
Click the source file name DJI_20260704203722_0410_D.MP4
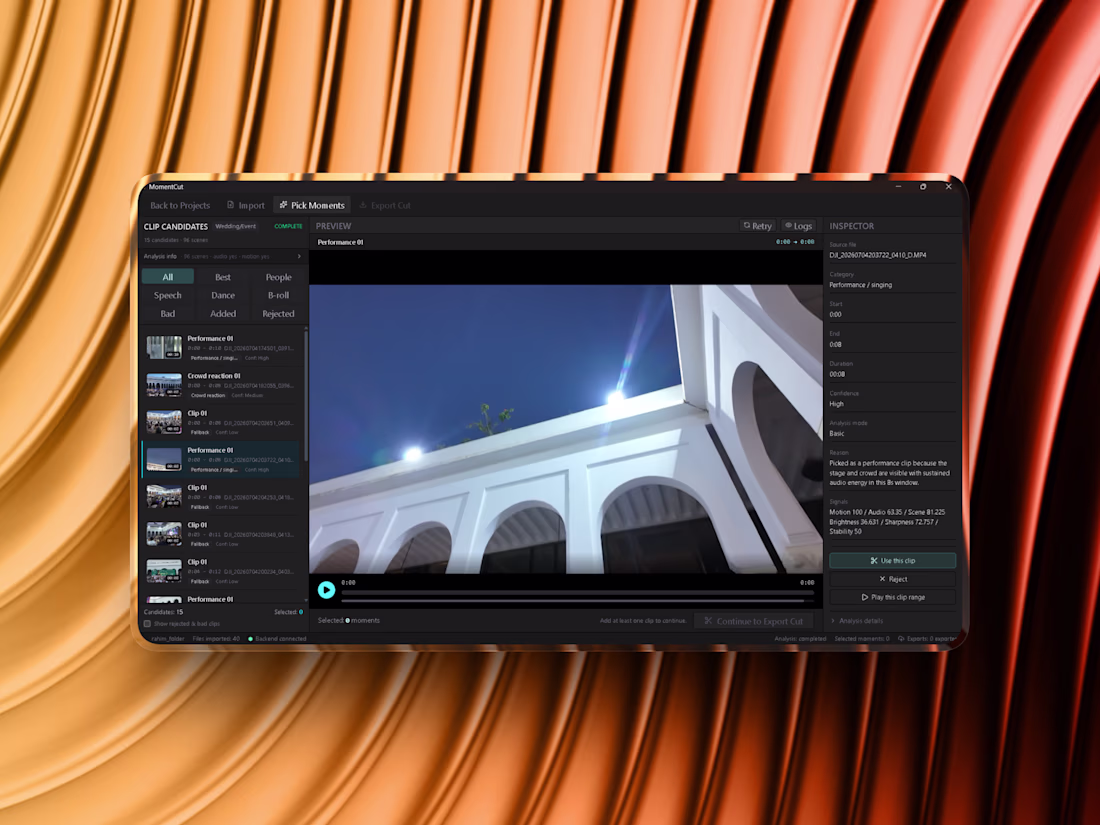[x=878, y=255]
